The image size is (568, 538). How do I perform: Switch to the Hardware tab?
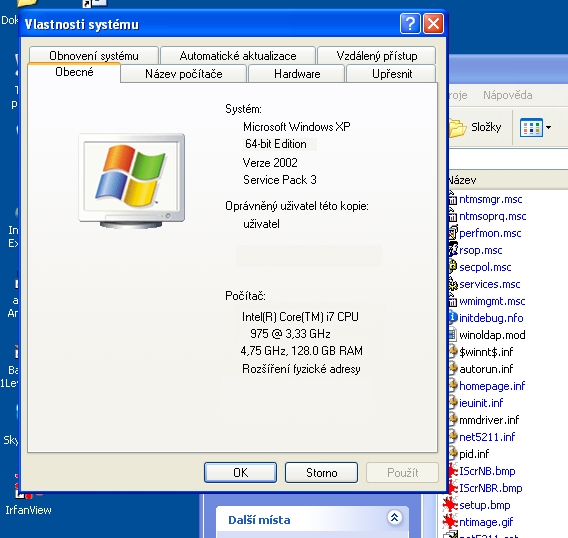(297, 74)
